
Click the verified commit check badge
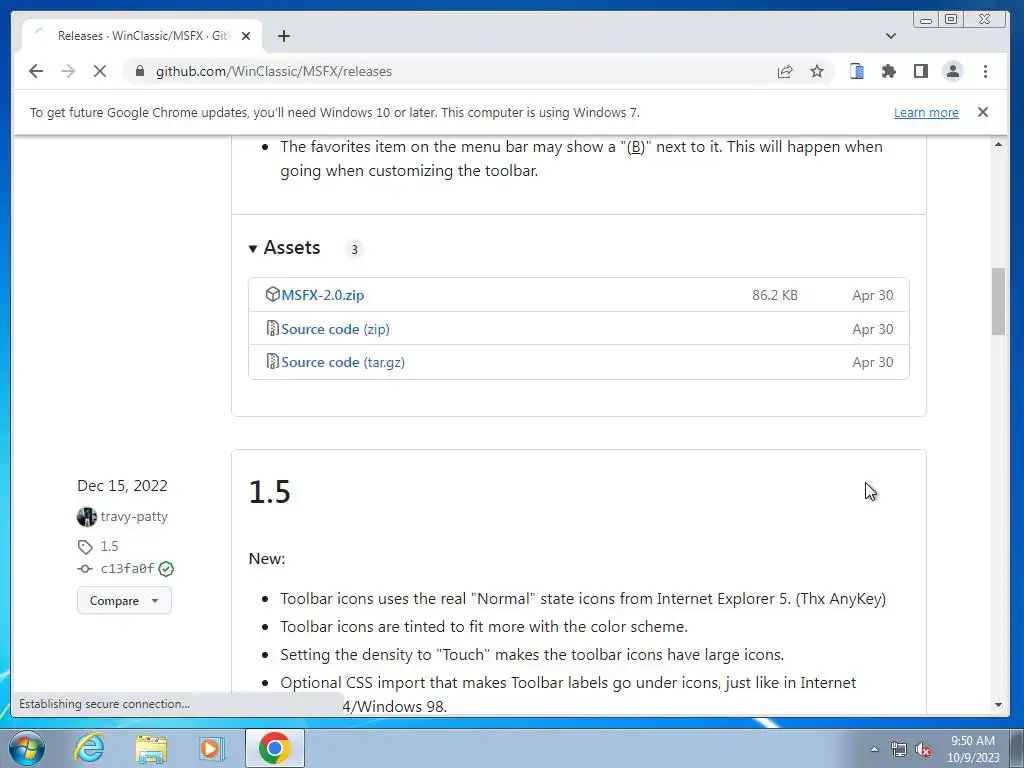pos(167,569)
